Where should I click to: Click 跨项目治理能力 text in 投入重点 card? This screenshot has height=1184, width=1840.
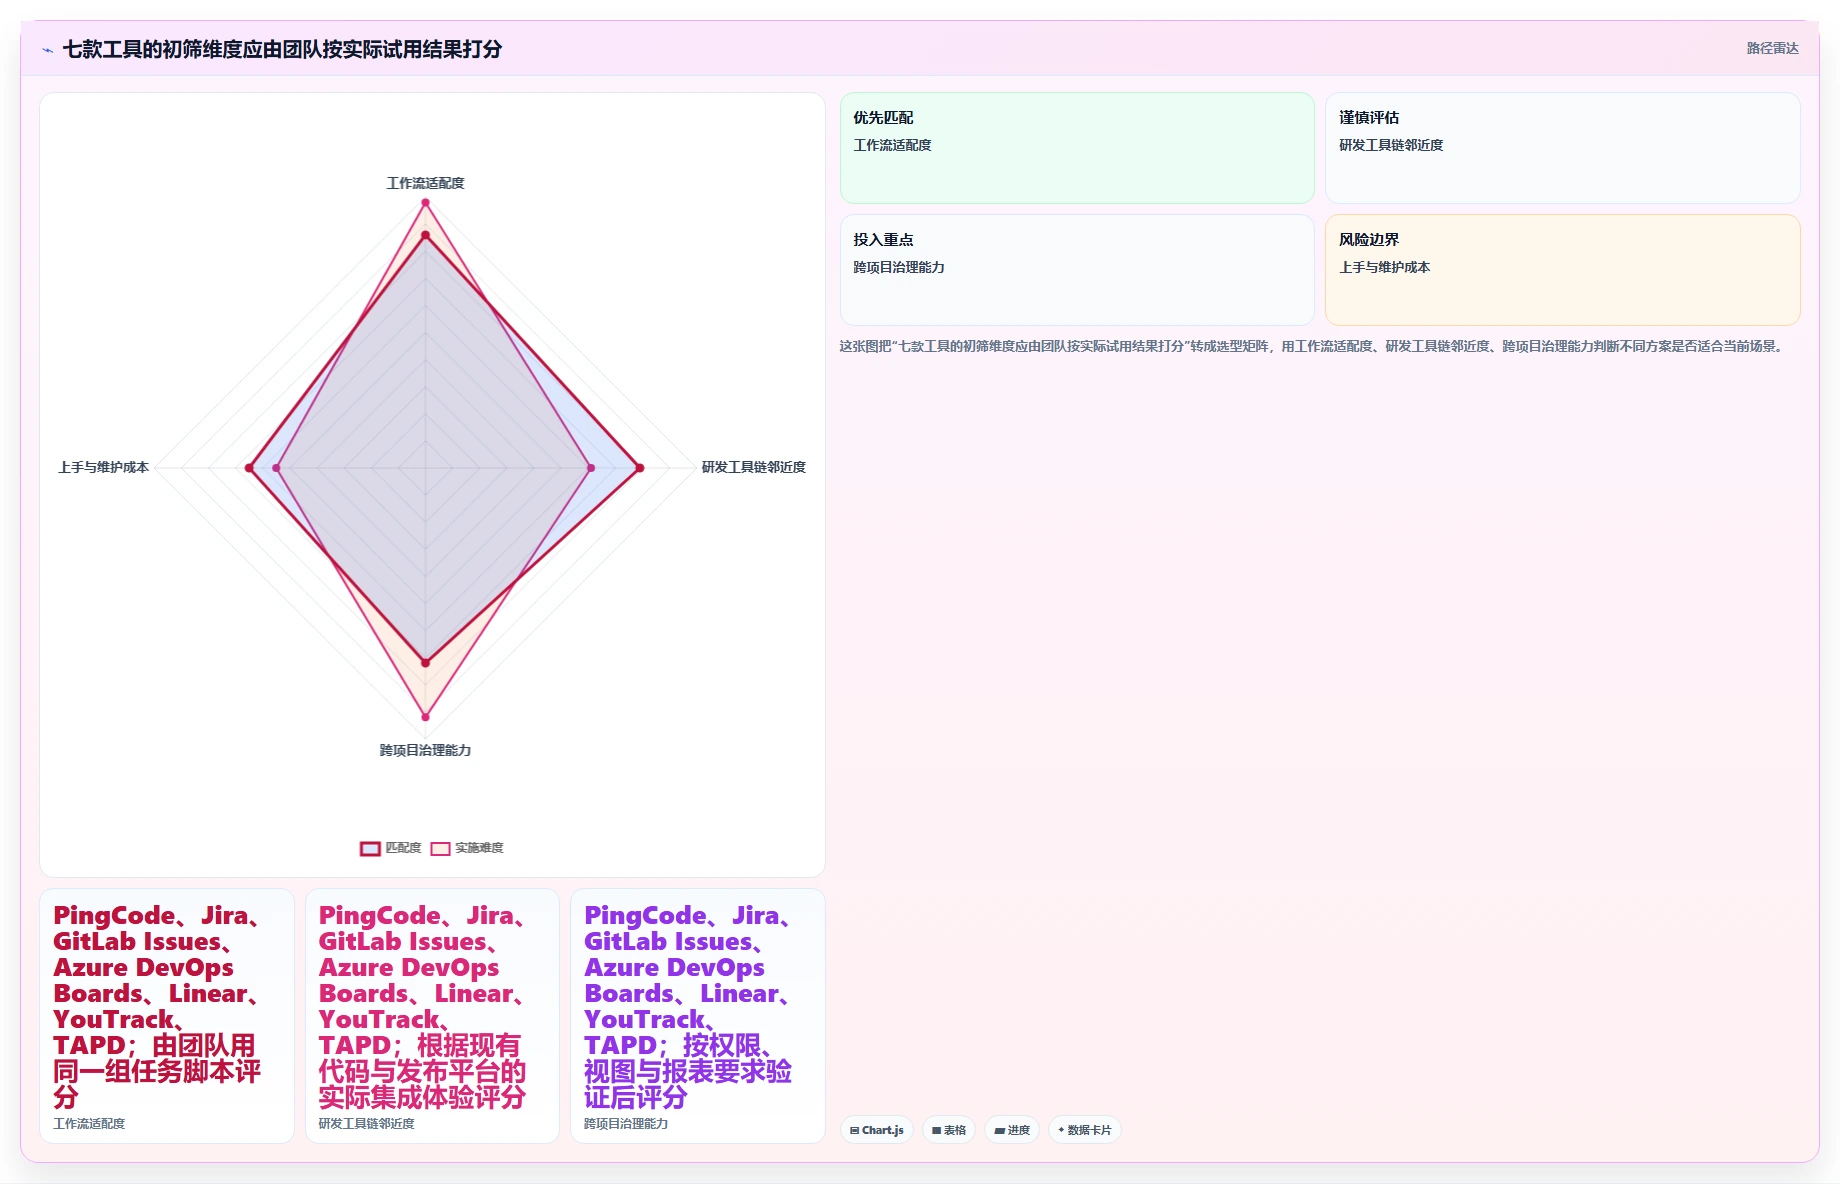[899, 267]
